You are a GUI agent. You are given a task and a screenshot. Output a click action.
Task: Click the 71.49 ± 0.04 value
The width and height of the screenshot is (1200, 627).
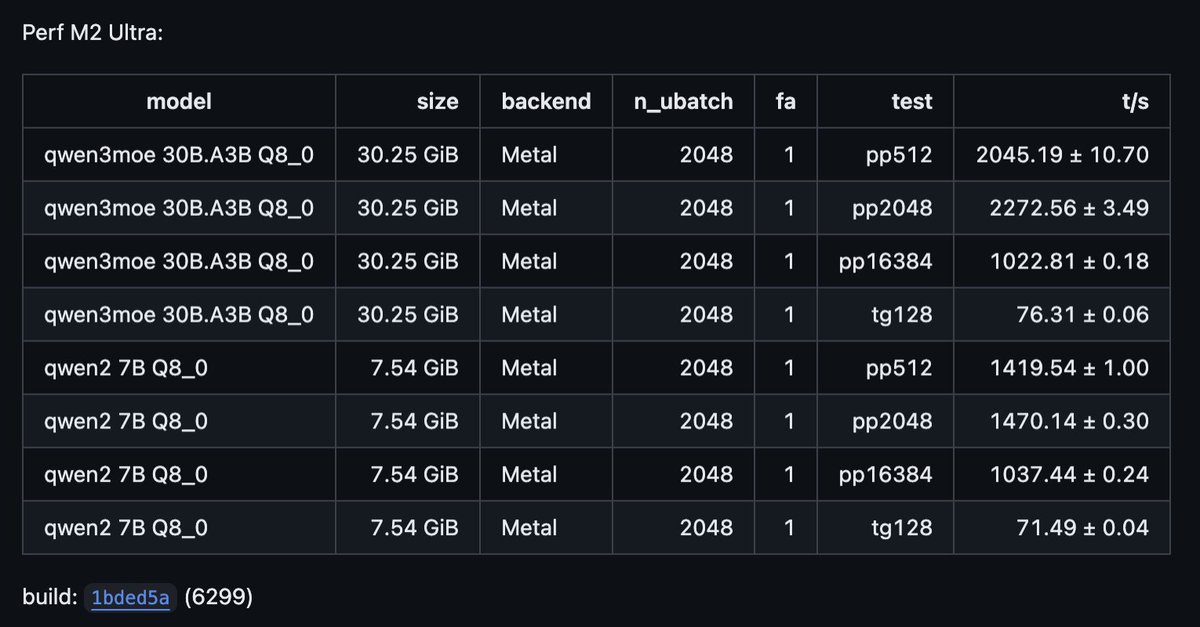[x=1083, y=528]
